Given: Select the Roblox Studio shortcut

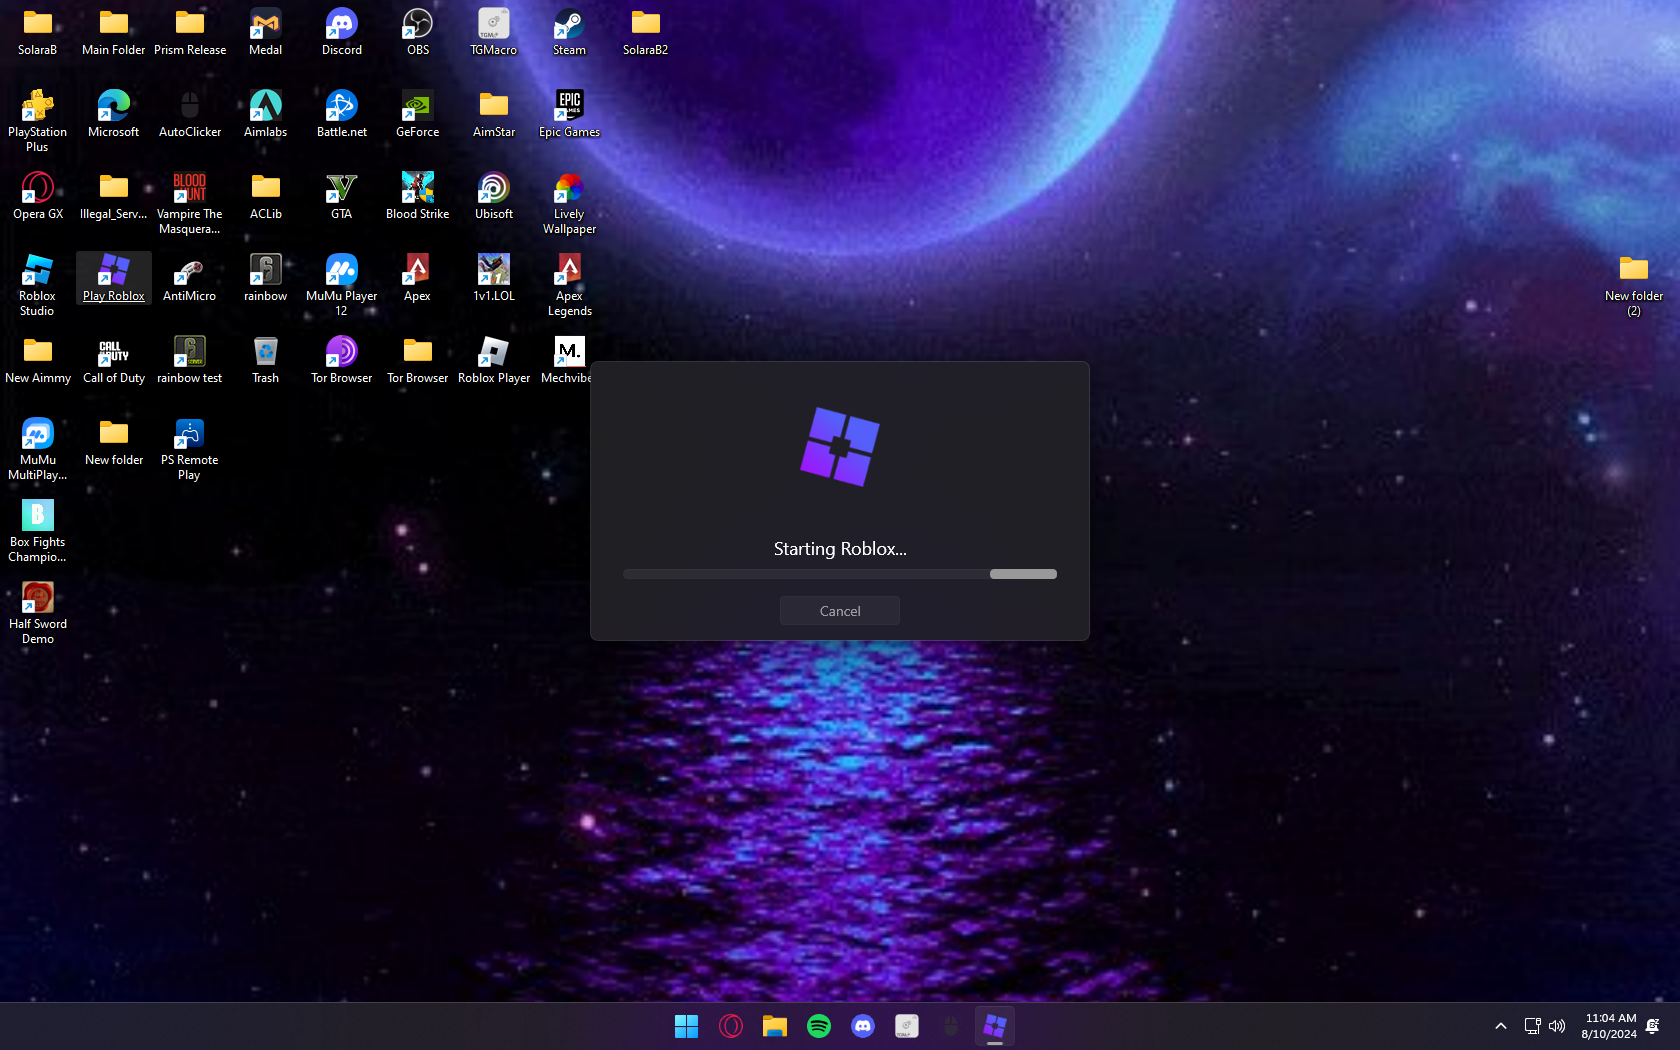Looking at the screenshot, I should 38,285.
